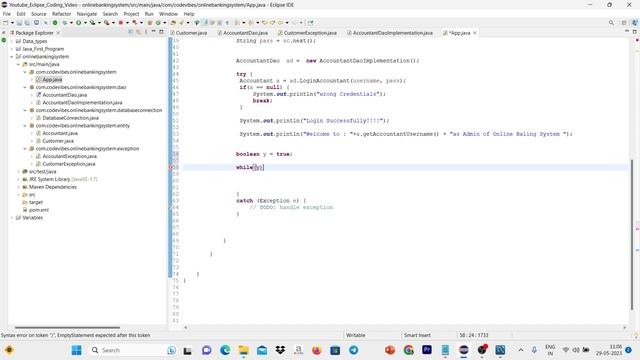Click the Search flashlight toolbar icon
The width and height of the screenshot is (640, 360).
pos(182,23)
